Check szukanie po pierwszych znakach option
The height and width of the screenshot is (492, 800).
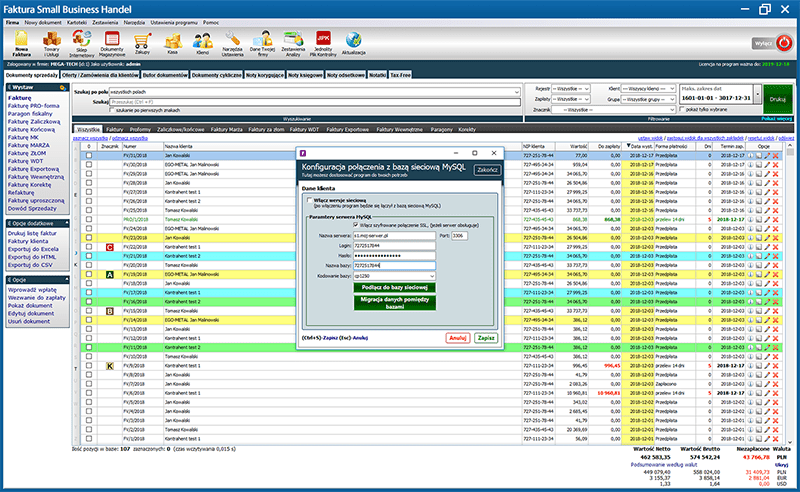click(x=112, y=110)
